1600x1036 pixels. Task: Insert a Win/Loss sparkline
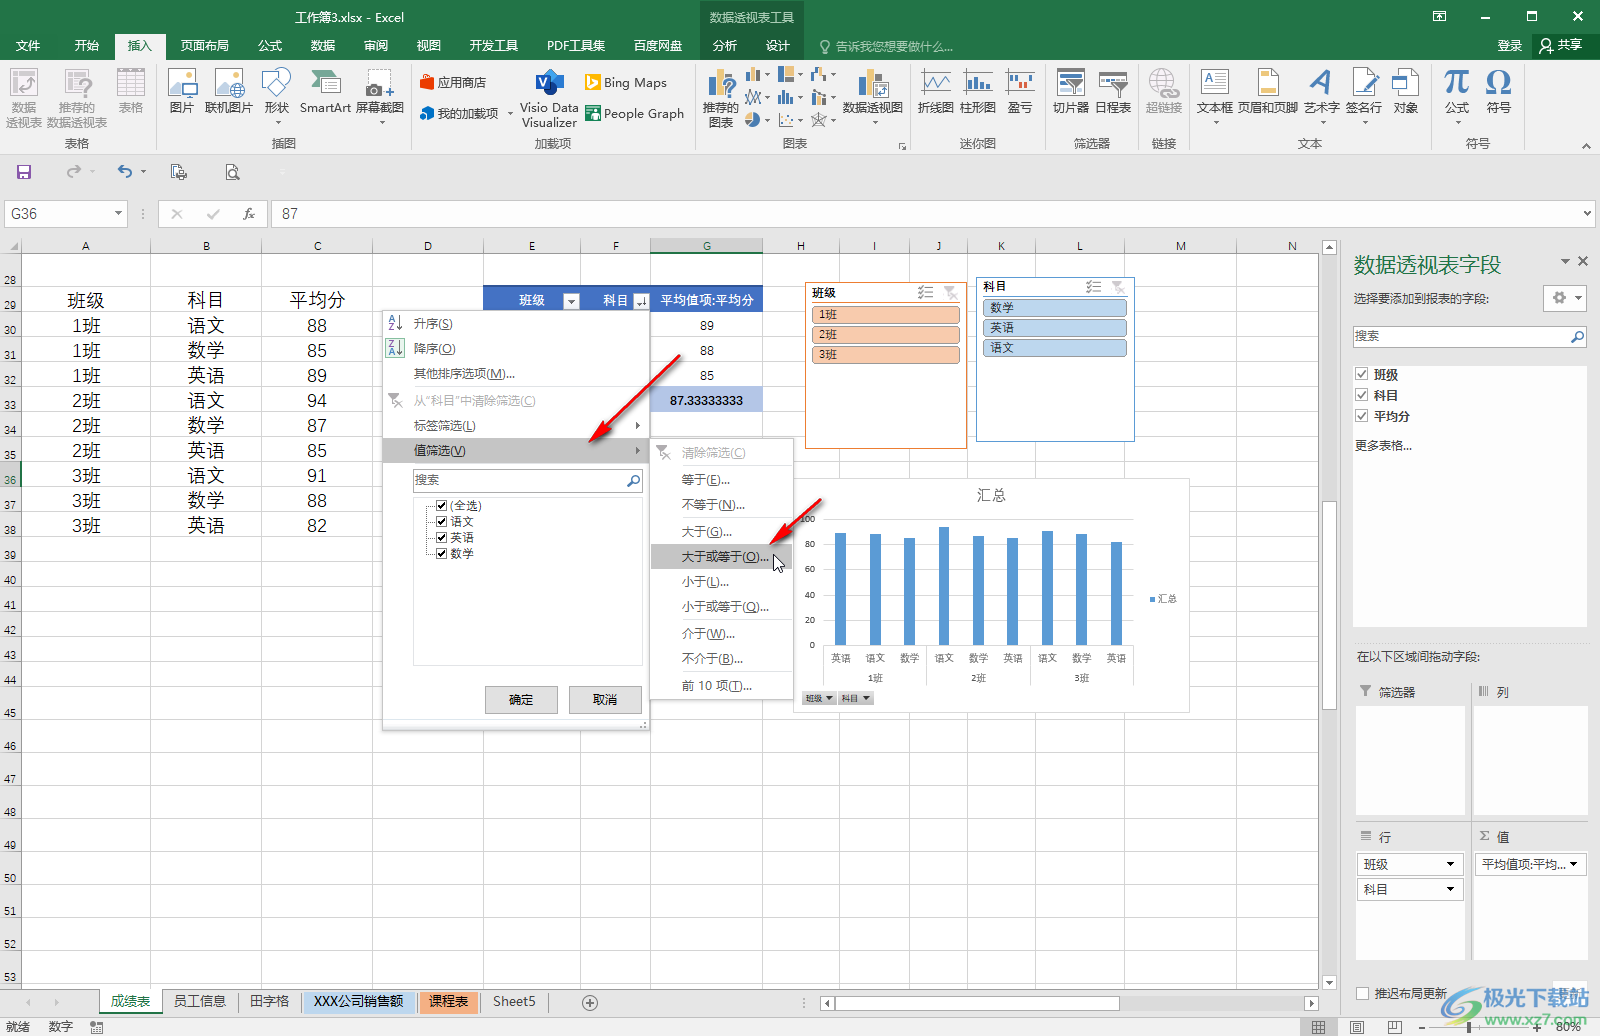click(x=1020, y=91)
